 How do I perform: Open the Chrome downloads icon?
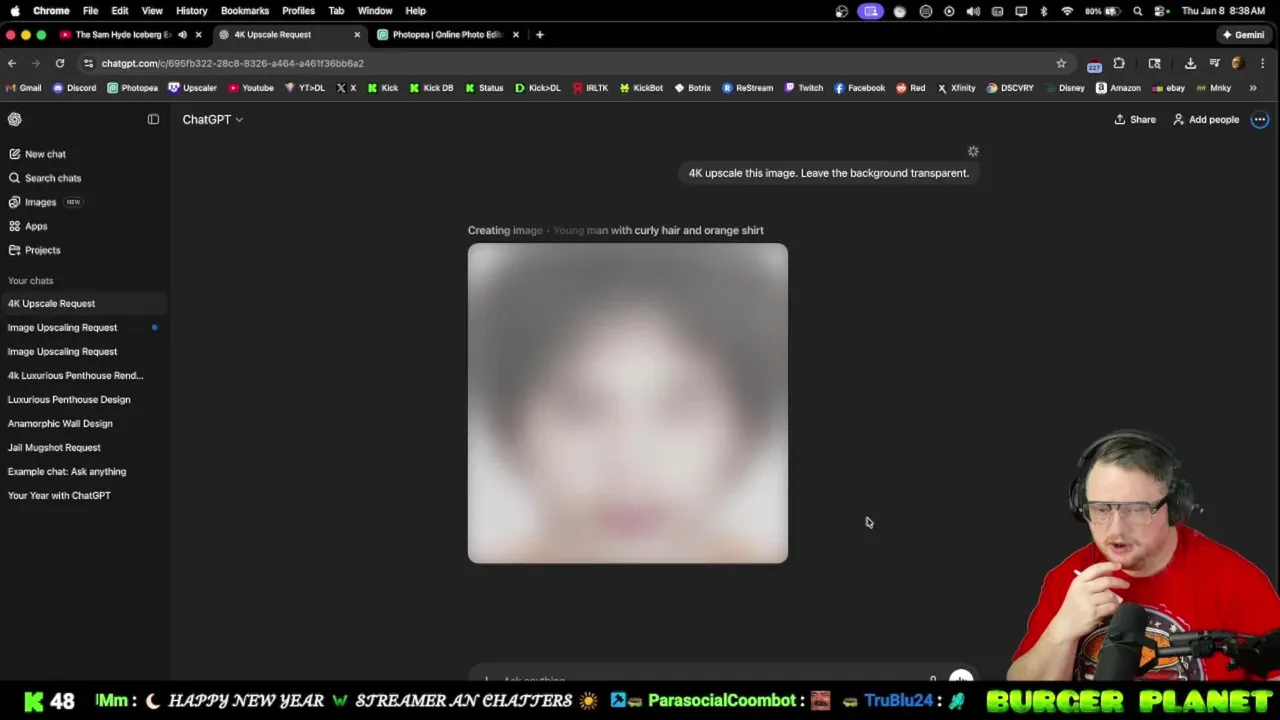[x=1190, y=63]
